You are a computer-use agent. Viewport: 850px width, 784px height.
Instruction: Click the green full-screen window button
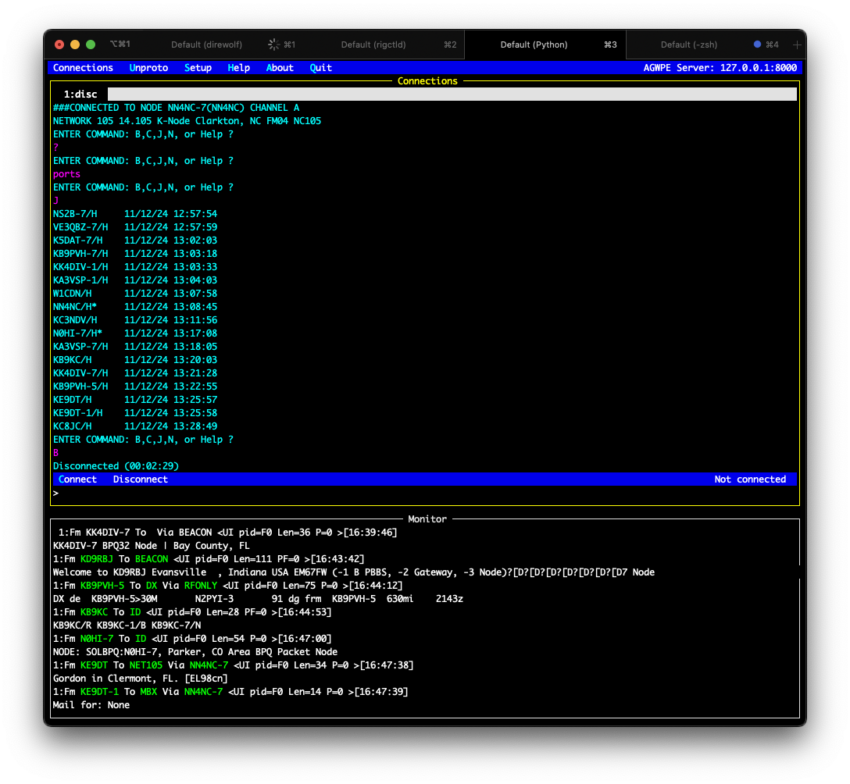(91, 45)
